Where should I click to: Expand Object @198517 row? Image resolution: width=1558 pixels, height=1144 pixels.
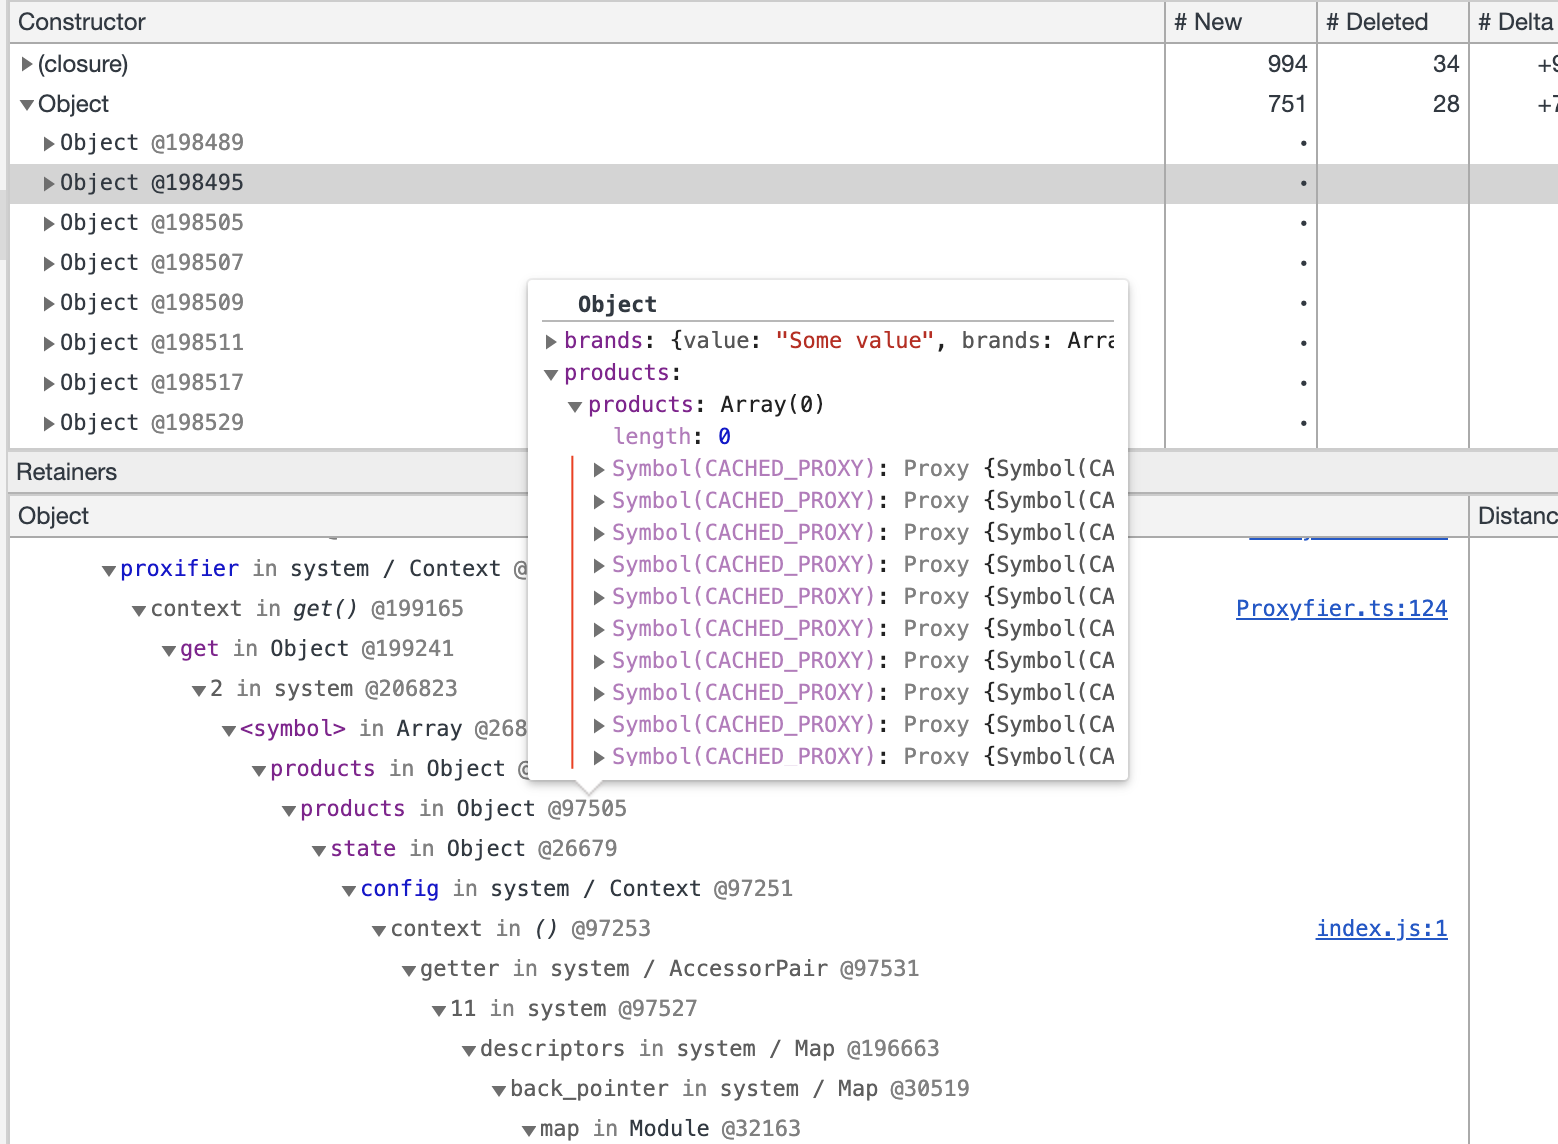click(49, 384)
